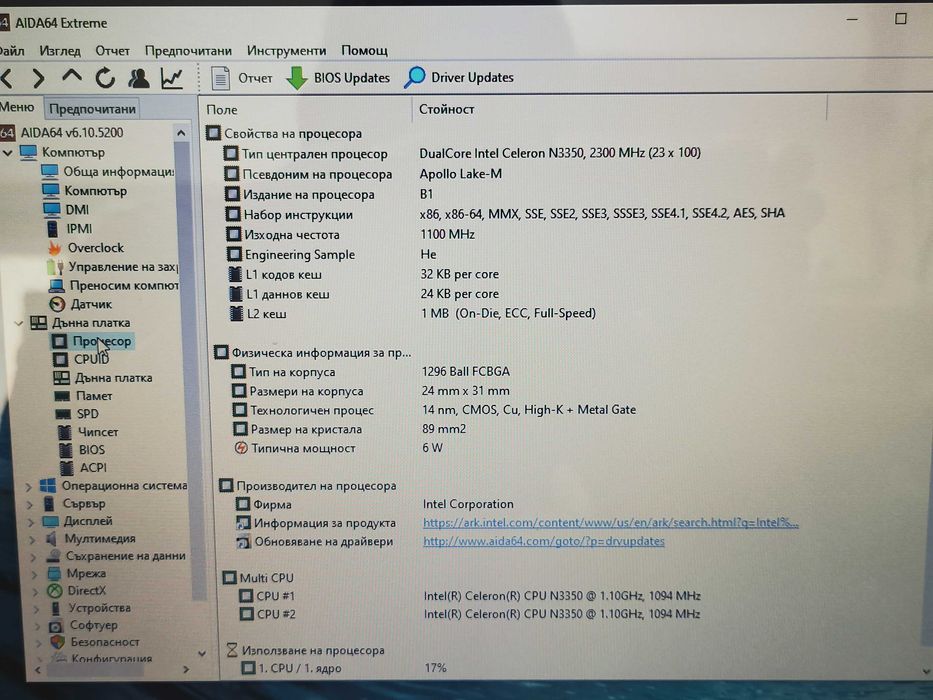Expand the Дисплей tree node
The image size is (933, 700).
(30, 523)
